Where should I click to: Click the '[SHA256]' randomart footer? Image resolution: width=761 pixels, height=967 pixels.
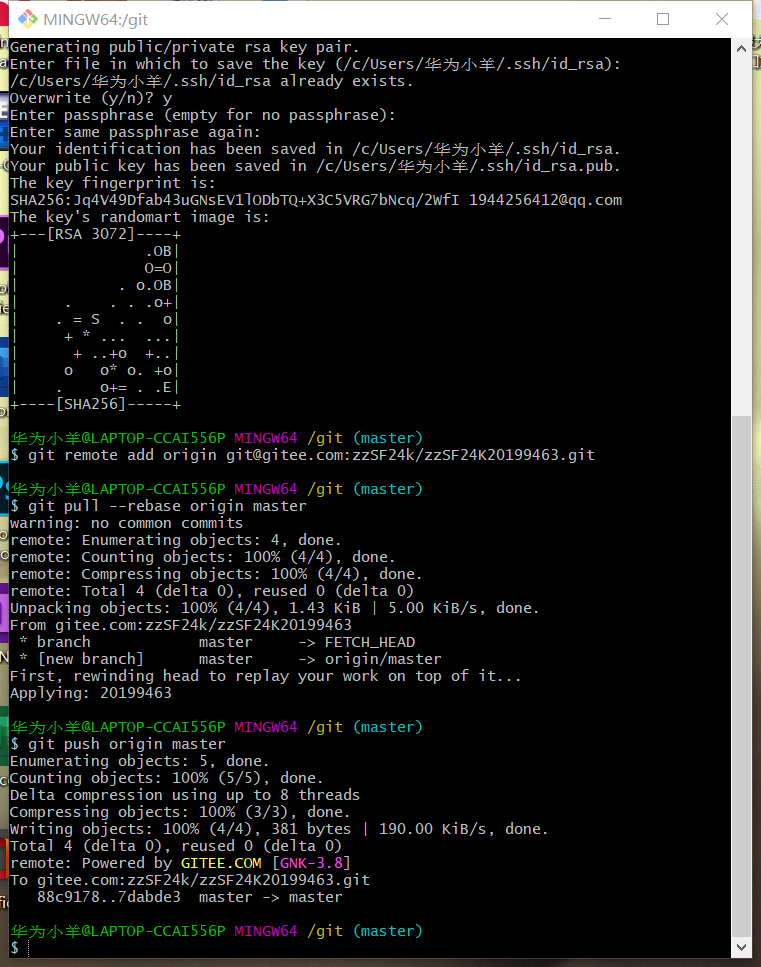[x=91, y=405]
